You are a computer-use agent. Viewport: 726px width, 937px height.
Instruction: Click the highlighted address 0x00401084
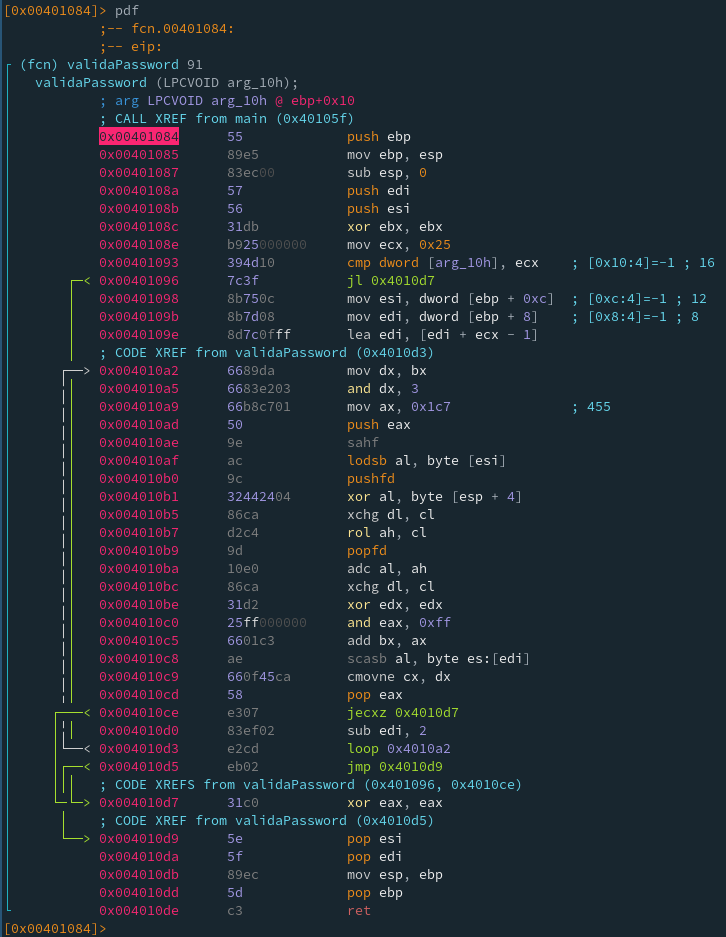(139, 137)
